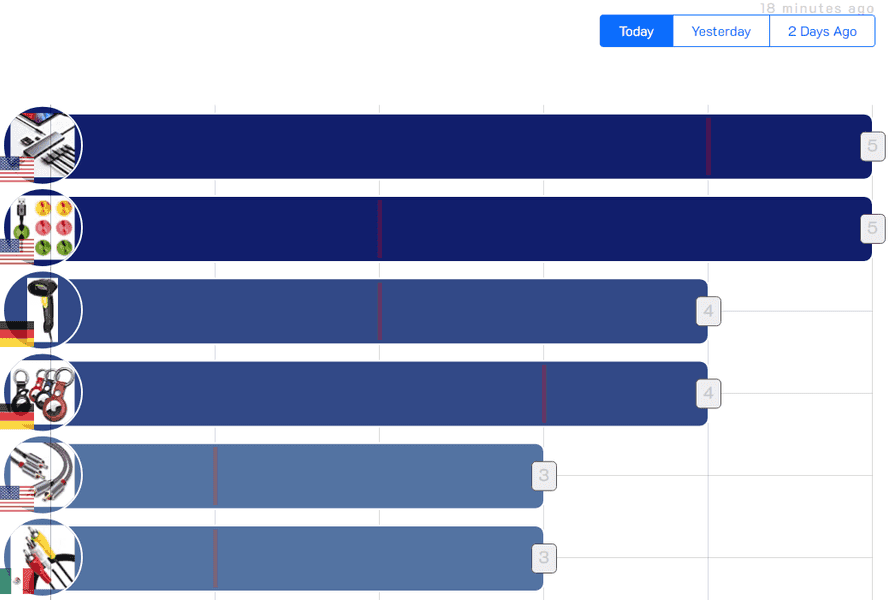Click the colorful cable clips product image
Viewport: 894px width, 600px height.
[x=45, y=225]
